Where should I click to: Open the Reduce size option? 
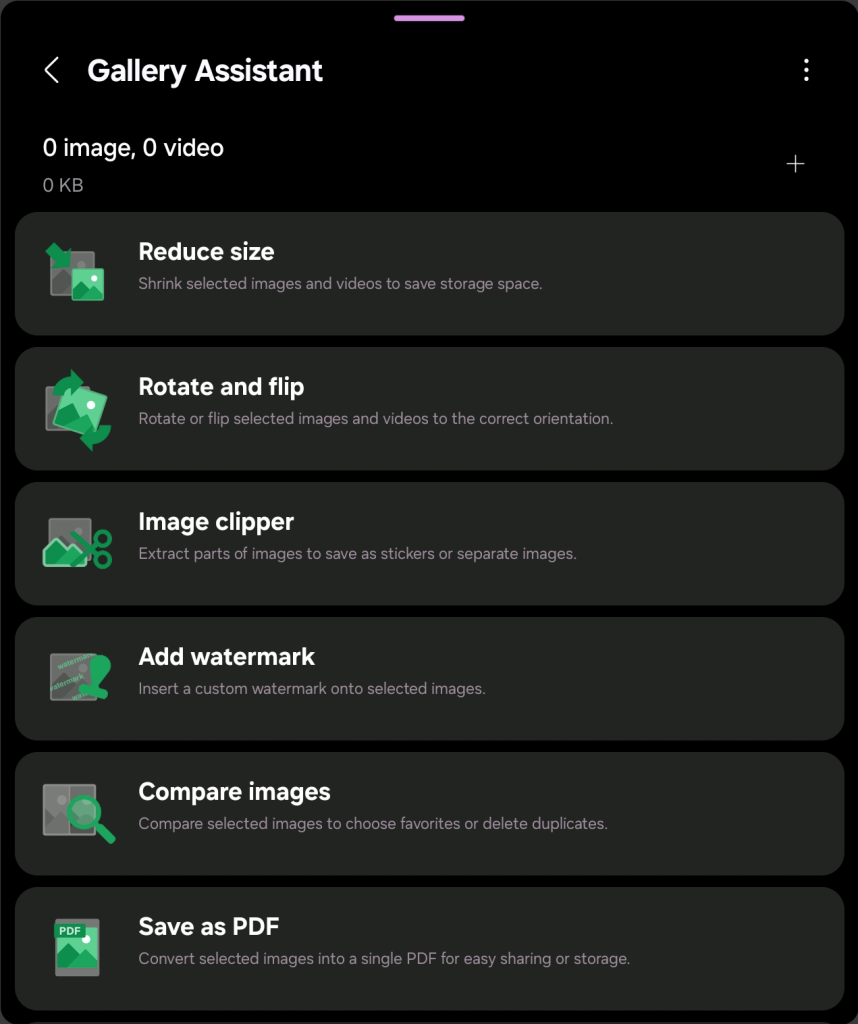(206, 252)
